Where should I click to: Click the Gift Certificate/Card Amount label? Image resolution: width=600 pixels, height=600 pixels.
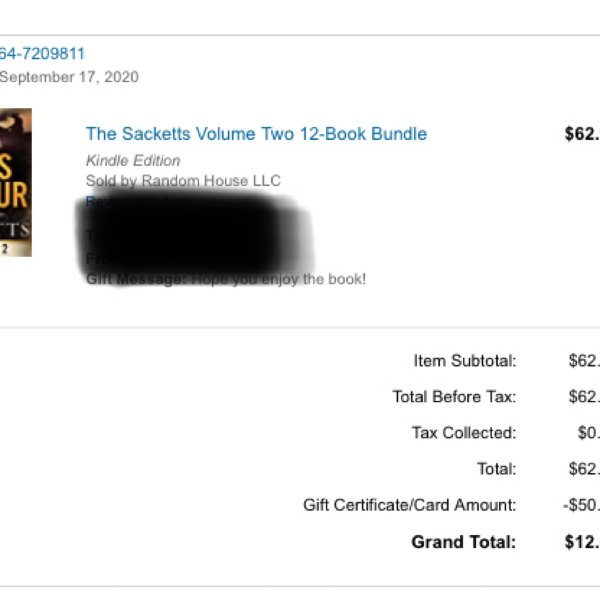(409, 505)
